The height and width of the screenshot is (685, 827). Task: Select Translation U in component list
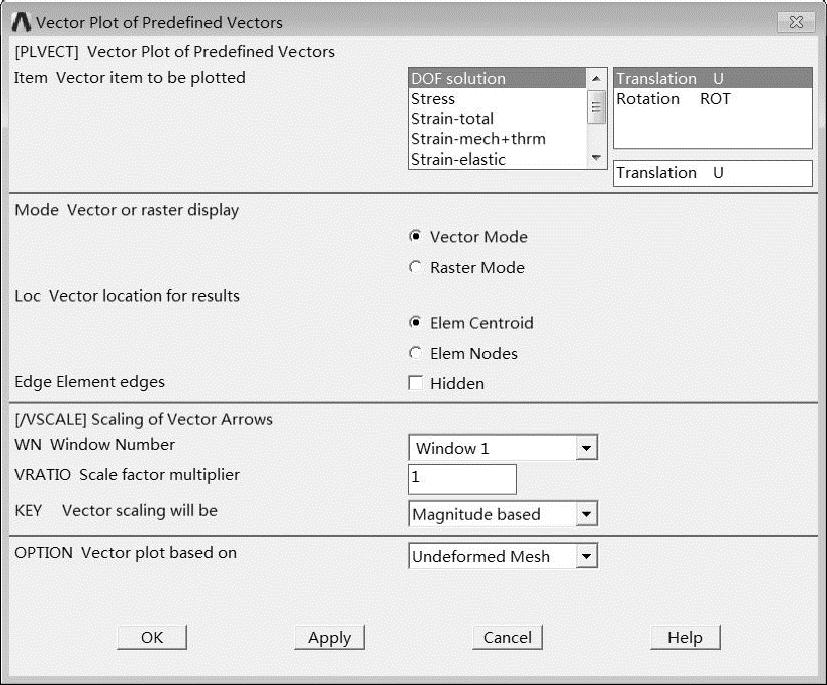click(x=713, y=79)
